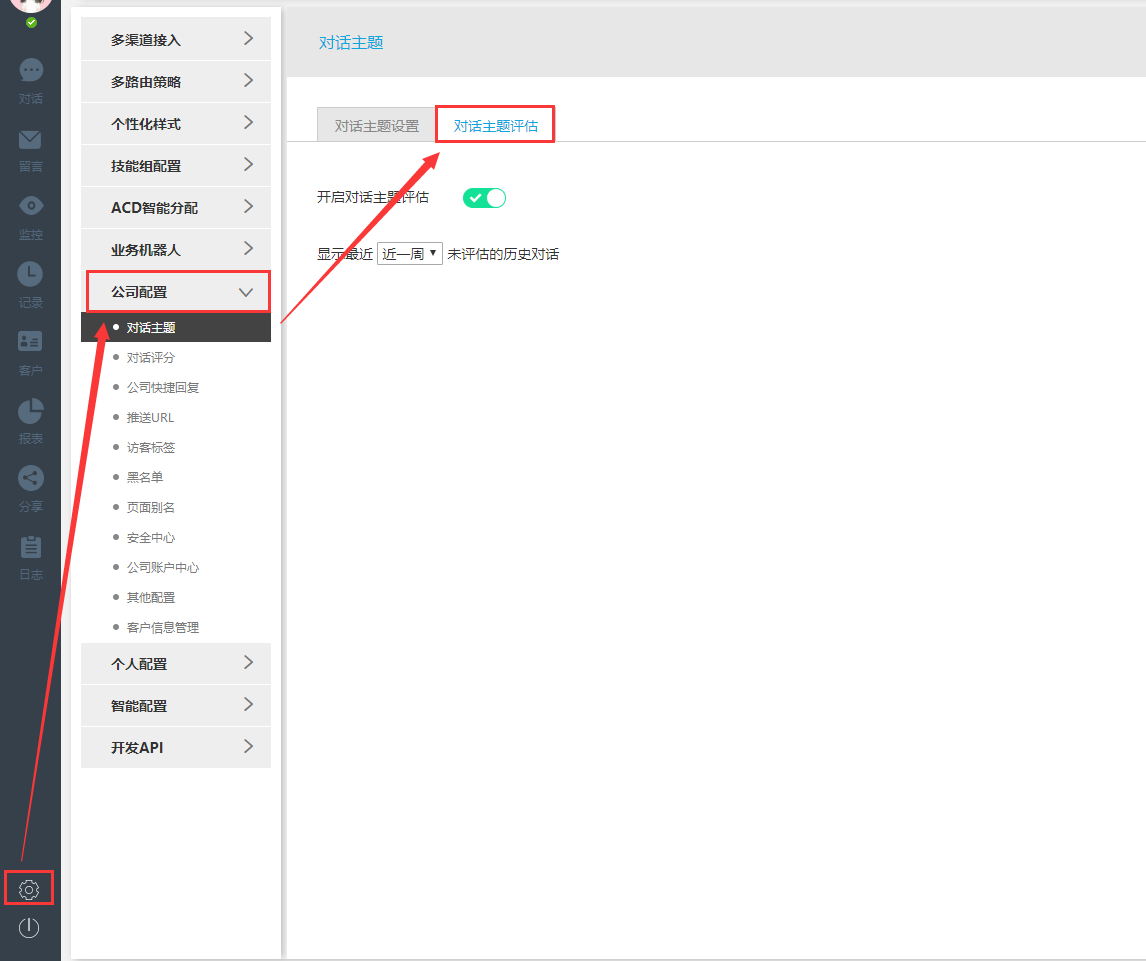The width and height of the screenshot is (1146, 961).
Task: Open the 日志 clipboard icon
Action: coord(31,547)
